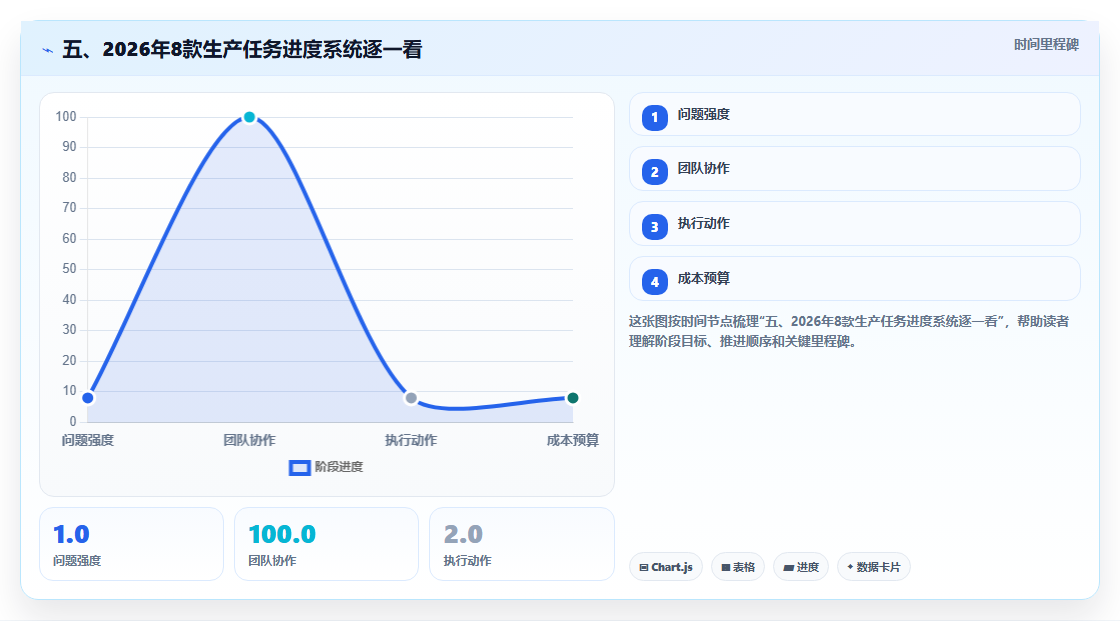Viewport: 1120px width, 621px height.
Task: Click the 成本预算 green data point
Action: click(x=572, y=398)
